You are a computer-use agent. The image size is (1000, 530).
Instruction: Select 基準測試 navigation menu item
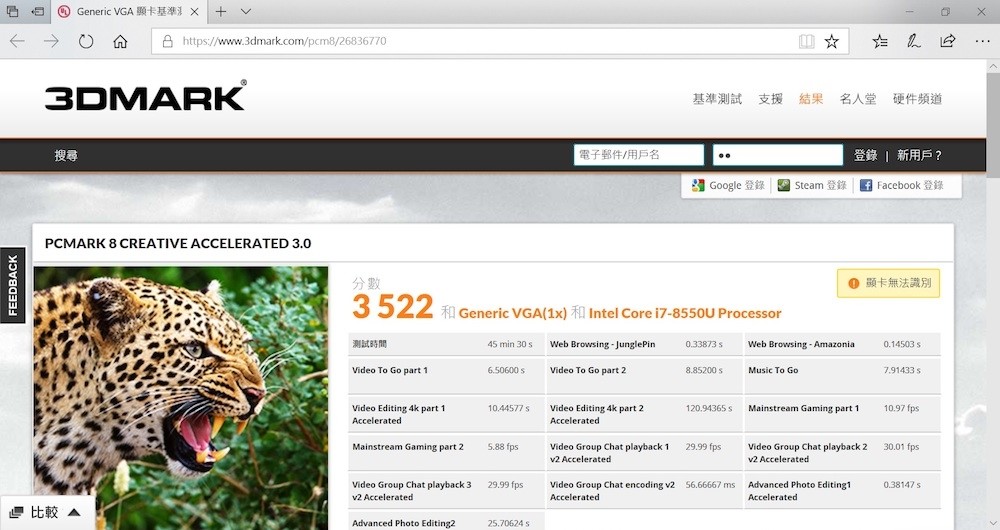pos(717,99)
